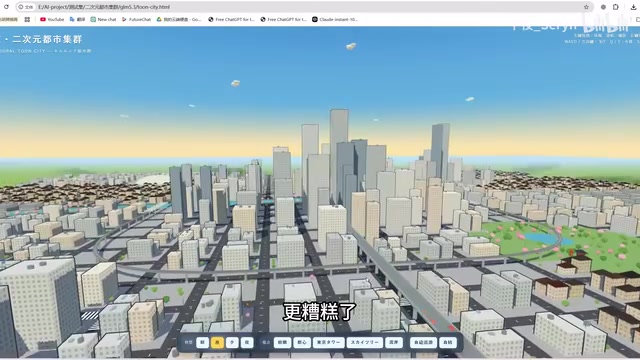Click the round gray icon beside the star

coord(603,7)
